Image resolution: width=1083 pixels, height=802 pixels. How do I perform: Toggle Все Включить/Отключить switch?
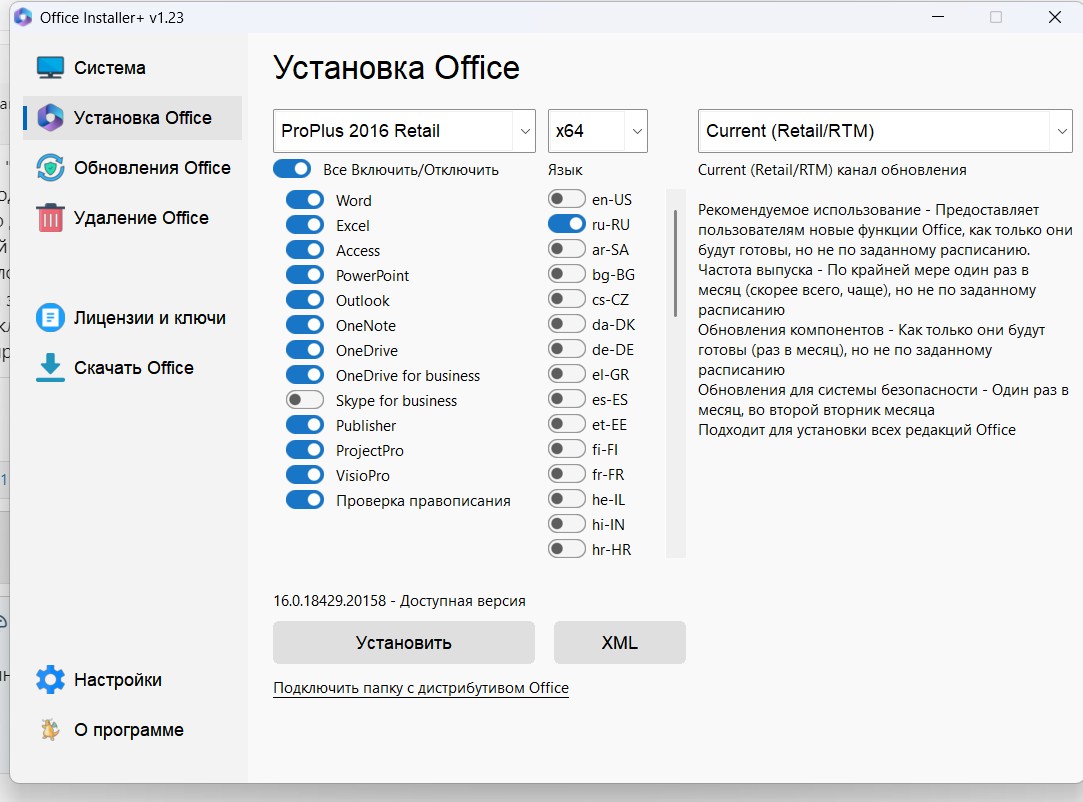(x=292, y=169)
